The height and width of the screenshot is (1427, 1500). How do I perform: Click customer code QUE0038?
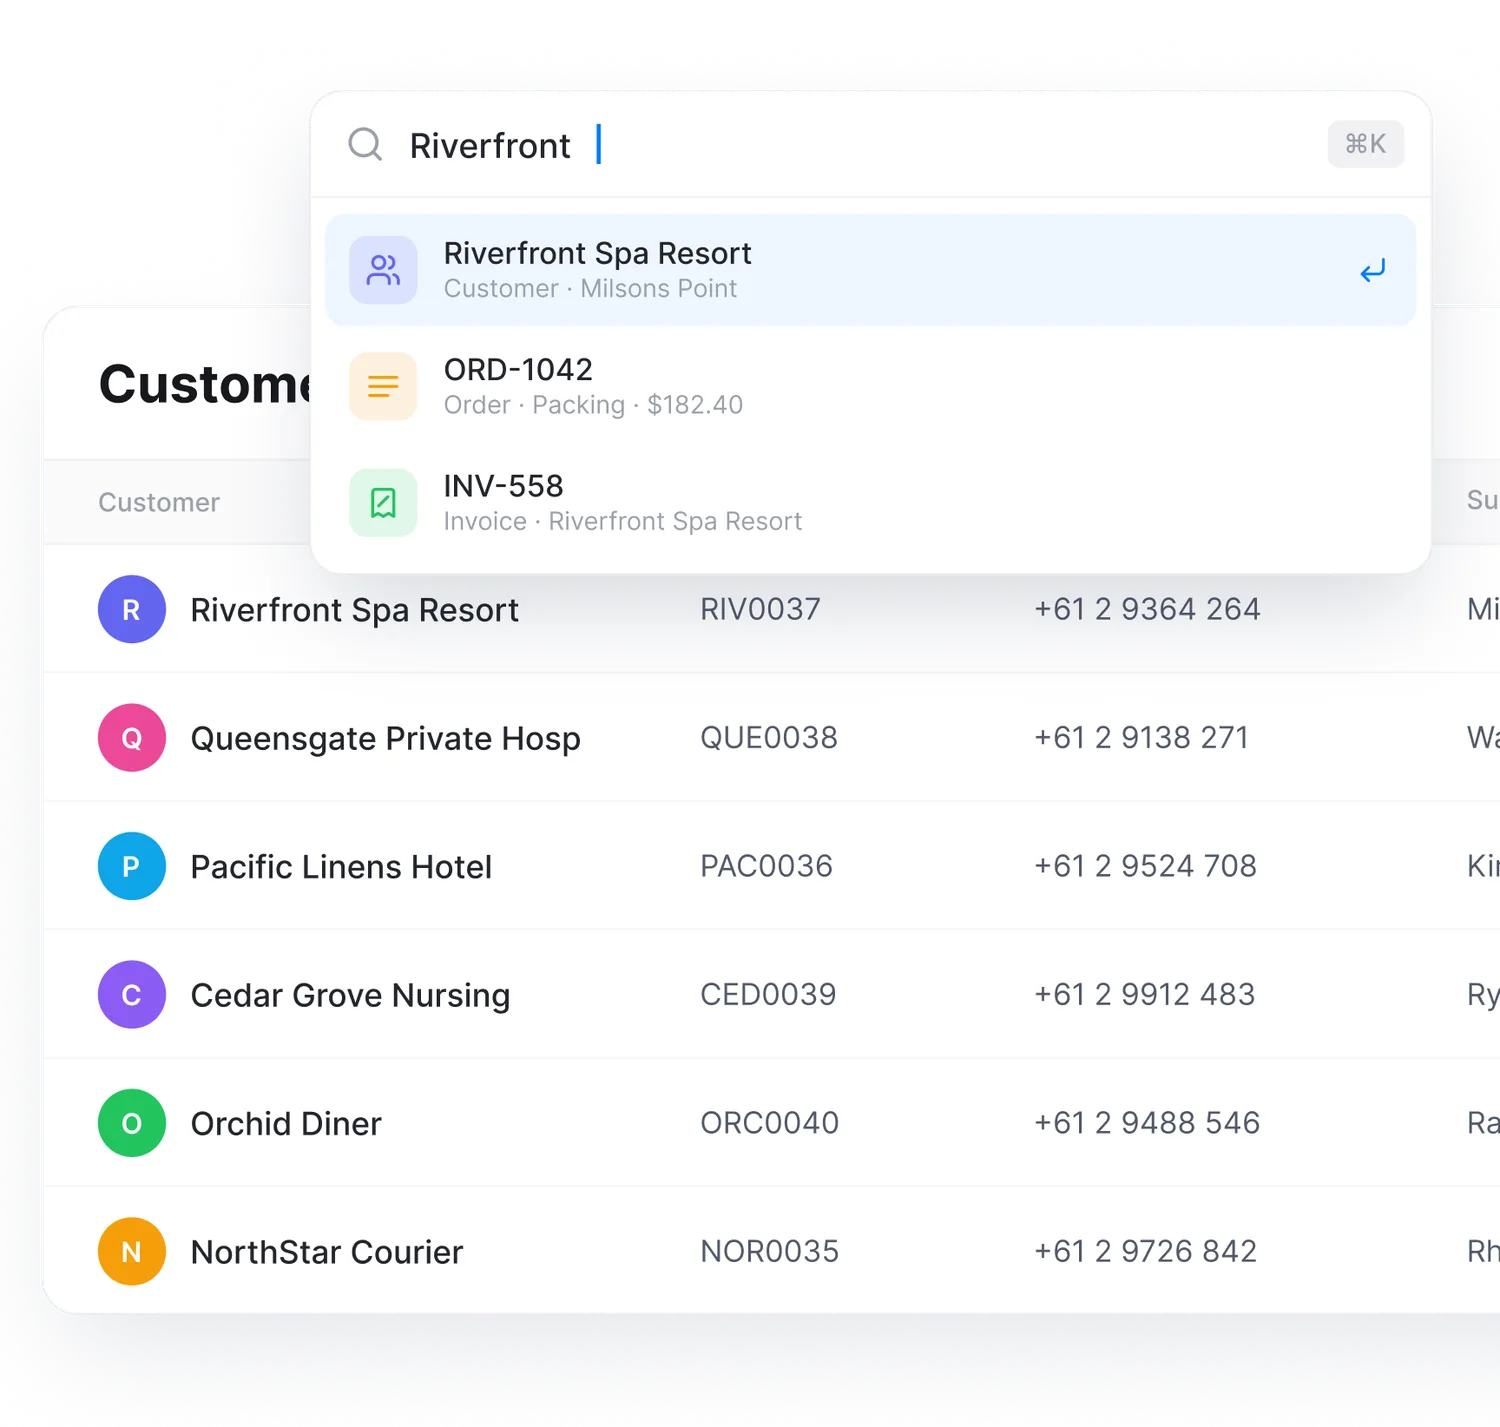click(x=769, y=738)
